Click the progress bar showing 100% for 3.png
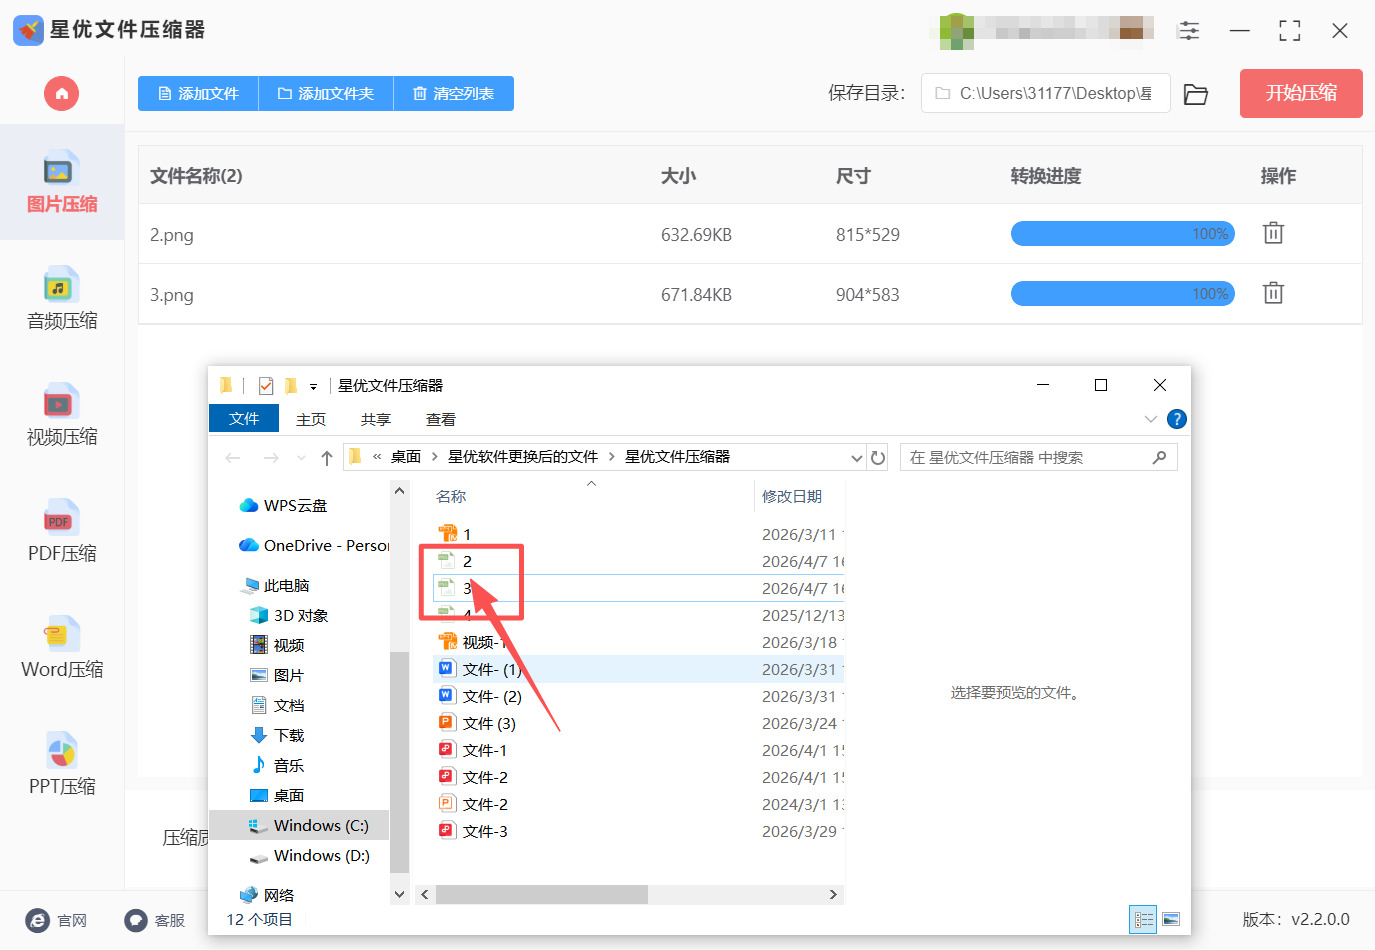Screen dimensions: 1375x950 tap(1122, 293)
